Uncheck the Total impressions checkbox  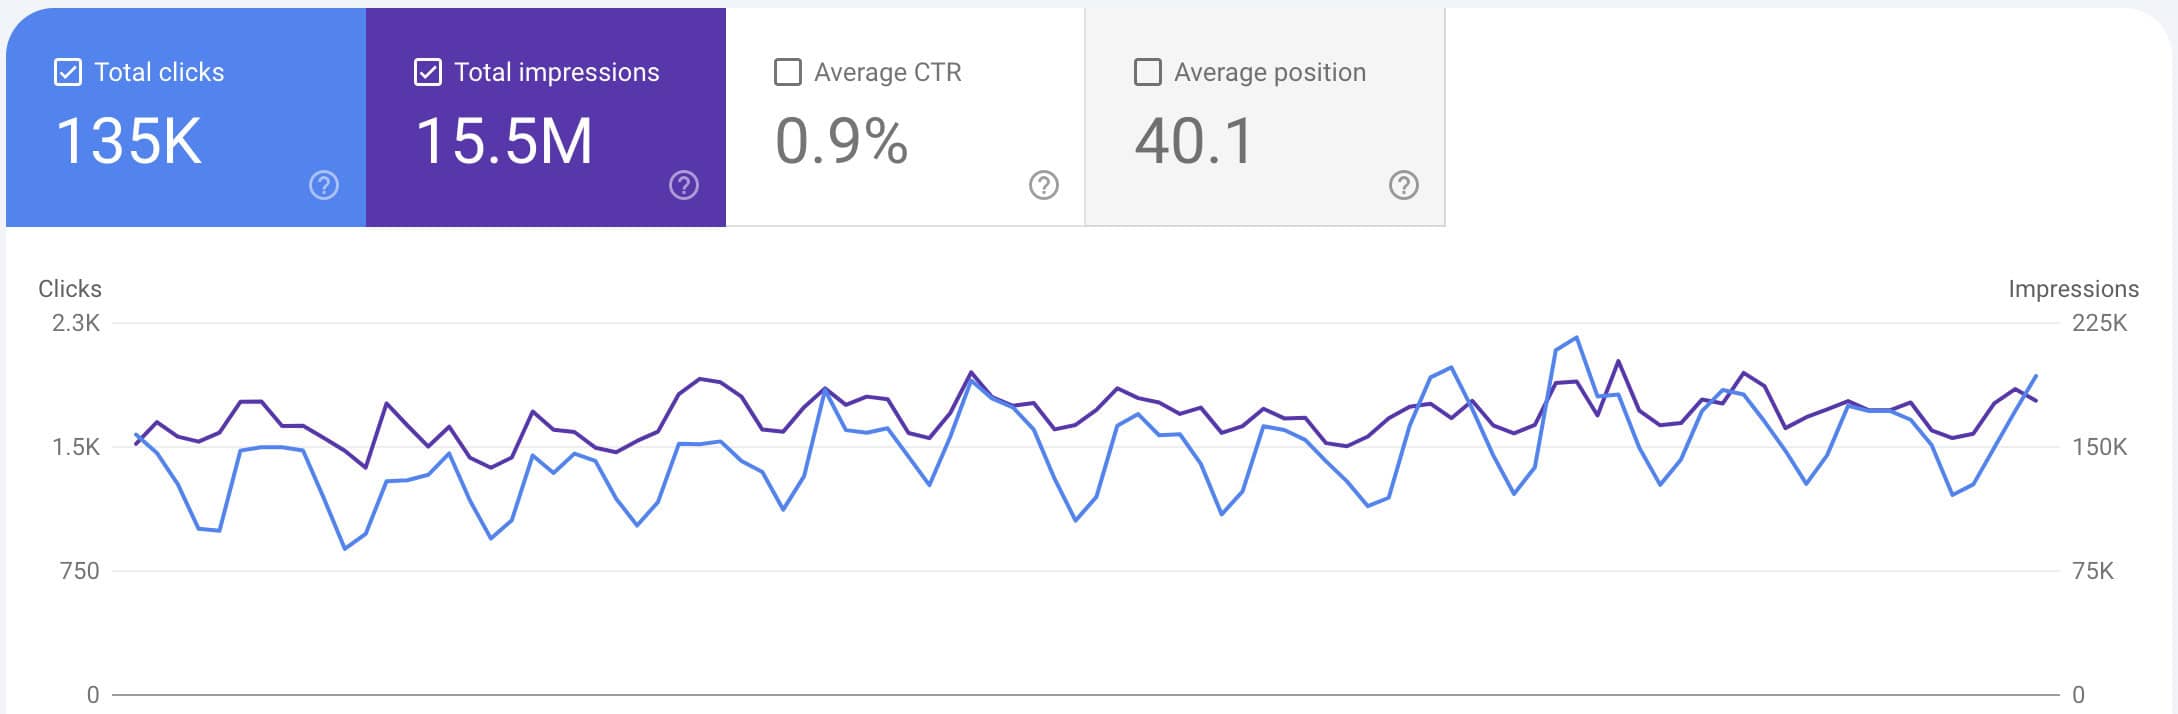point(428,71)
